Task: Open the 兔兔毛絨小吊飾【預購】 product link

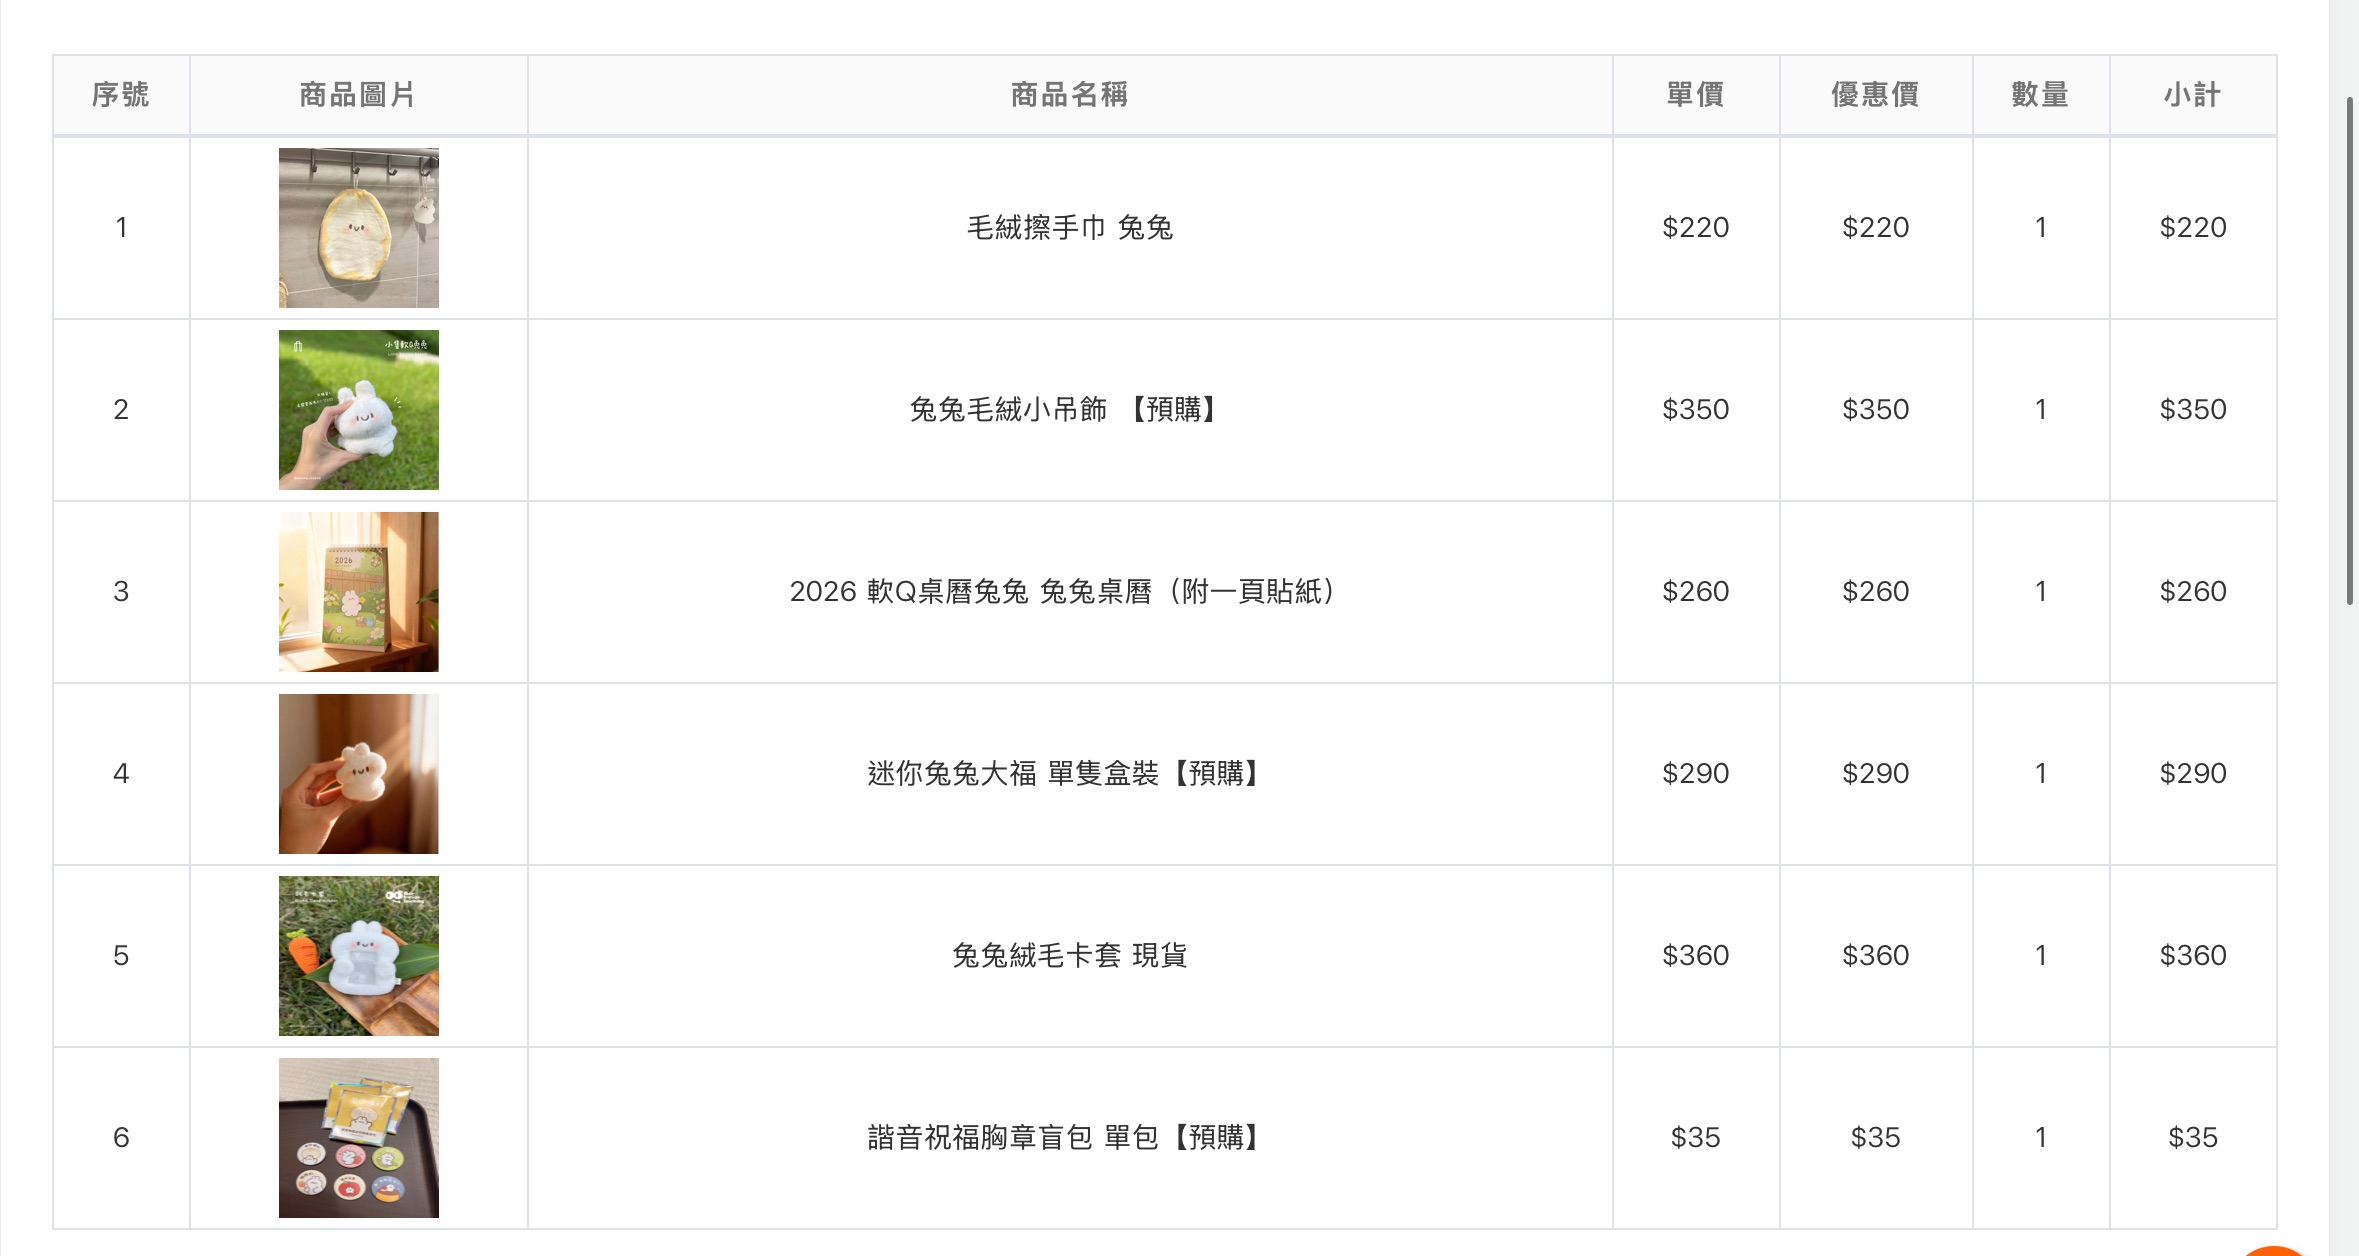Action: [1063, 410]
